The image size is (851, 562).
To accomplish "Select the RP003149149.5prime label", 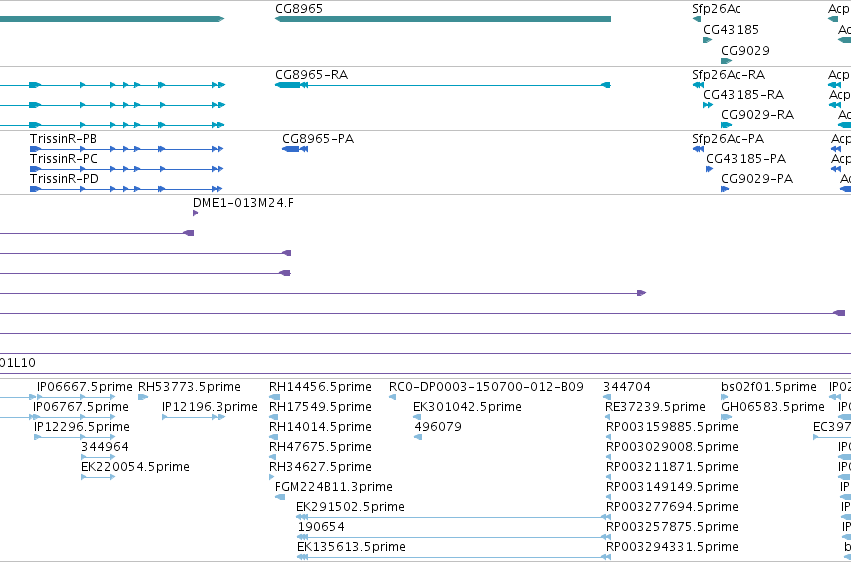I will [x=672, y=487].
